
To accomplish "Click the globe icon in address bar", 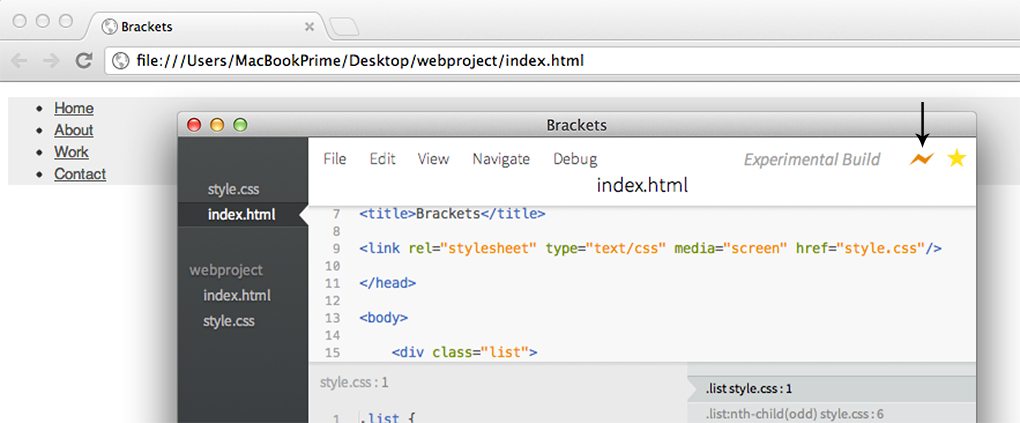I will click(x=120, y=61).
